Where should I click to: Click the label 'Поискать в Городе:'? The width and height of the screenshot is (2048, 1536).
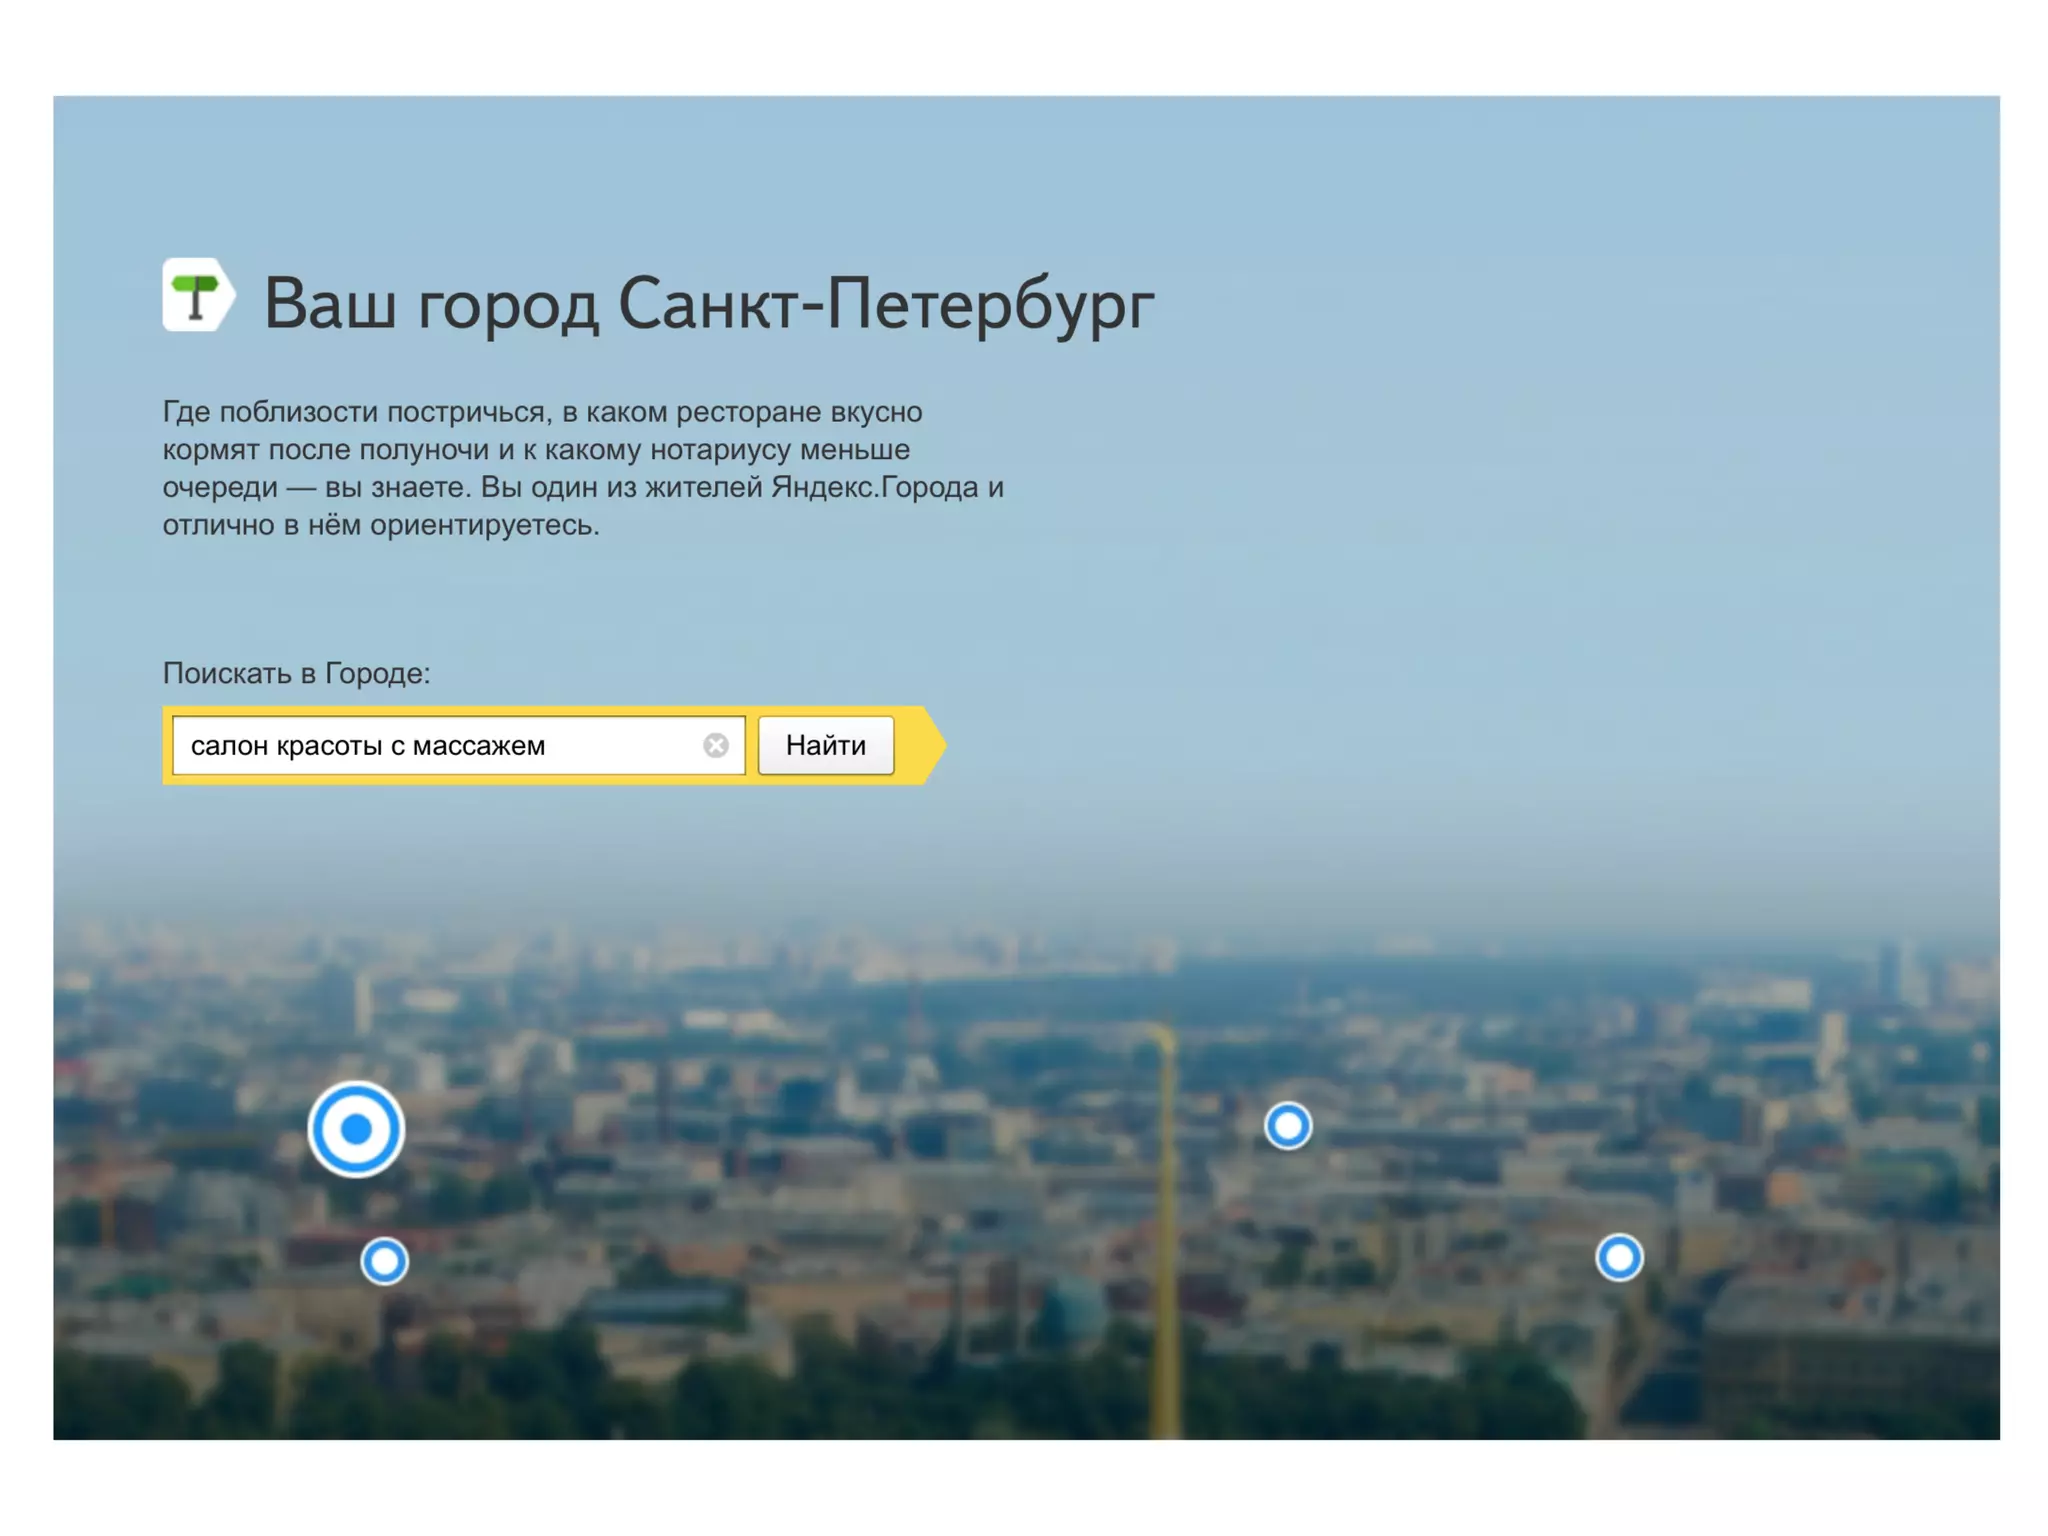tap(296, 673)
